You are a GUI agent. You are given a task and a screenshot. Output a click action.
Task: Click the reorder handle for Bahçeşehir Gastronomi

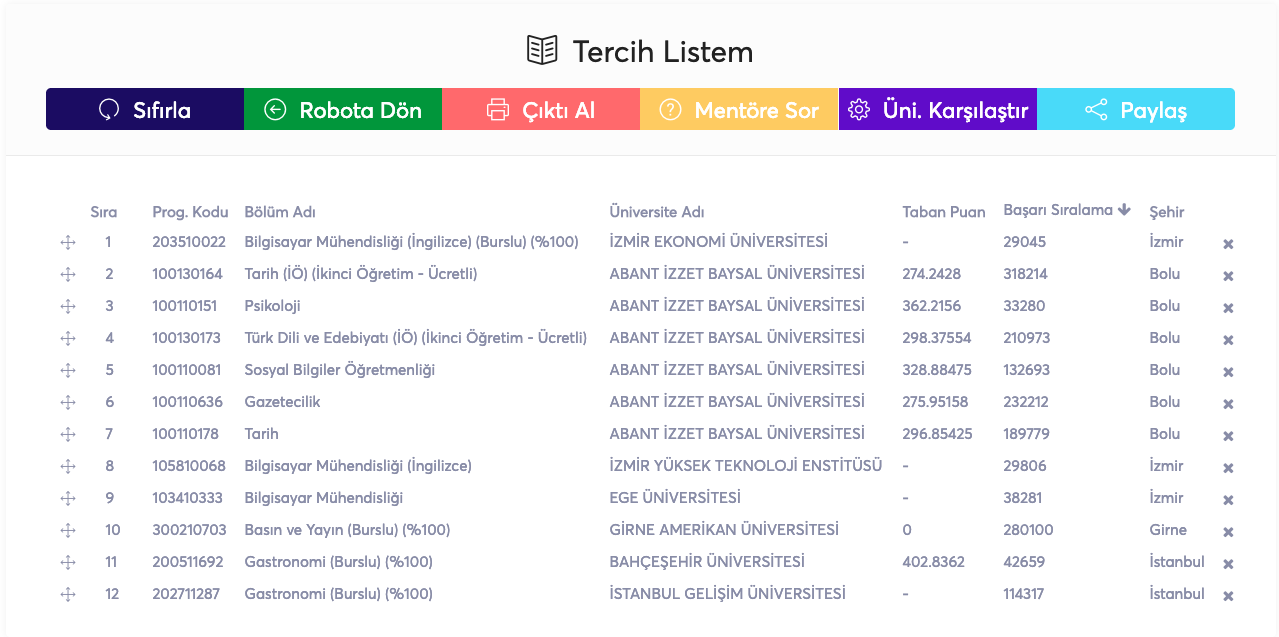coord(68,563)
